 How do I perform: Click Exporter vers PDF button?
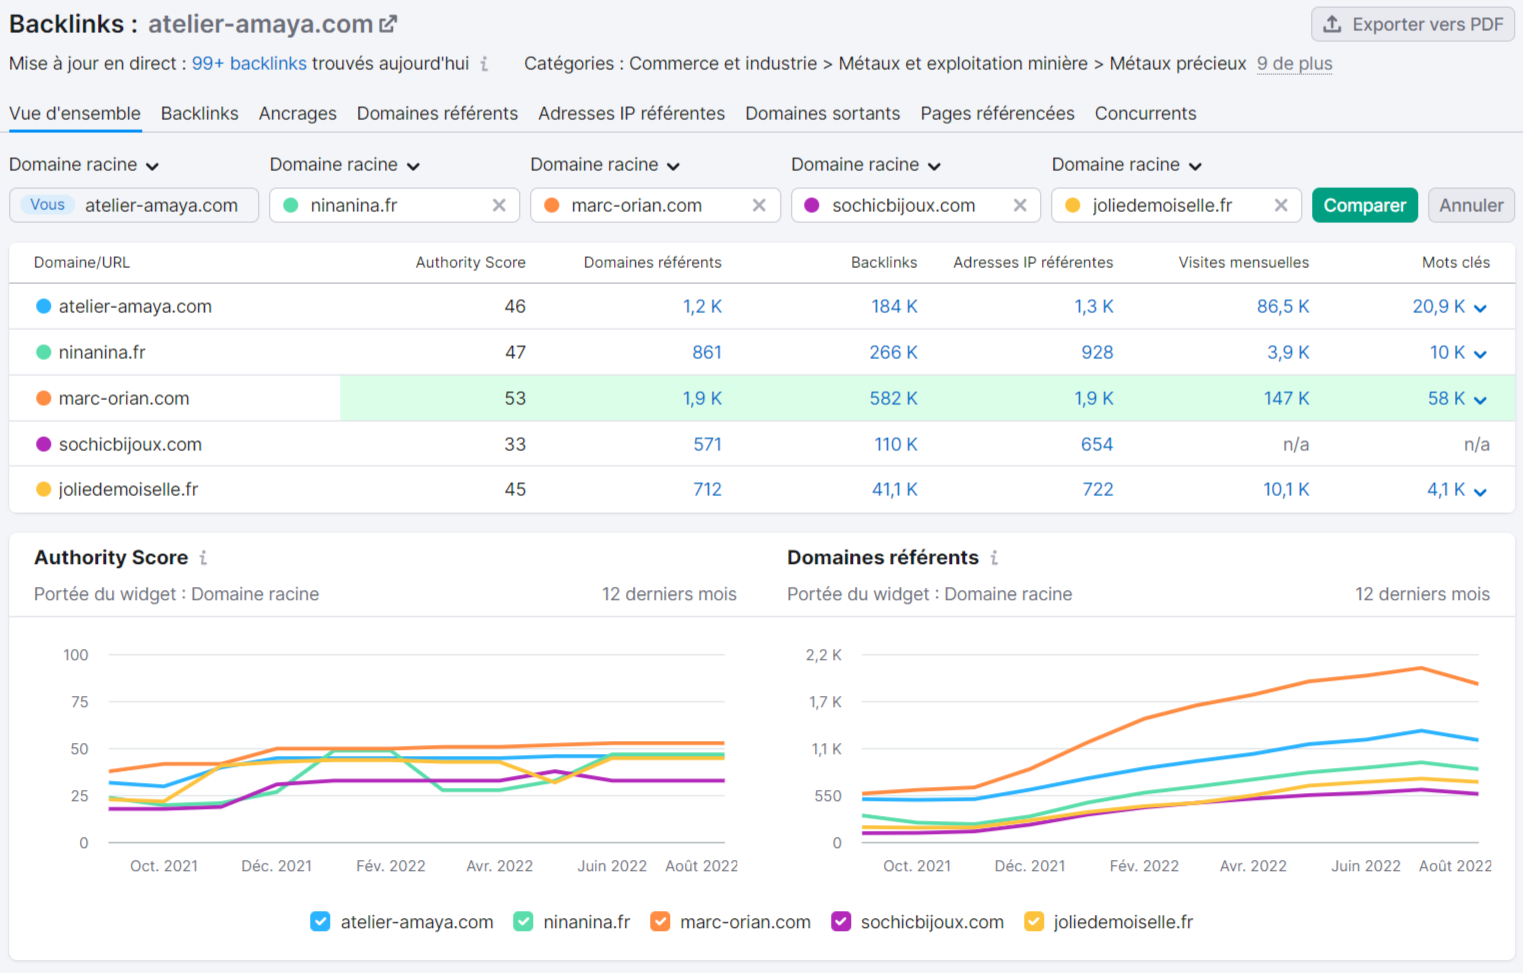pos(1412,24)
